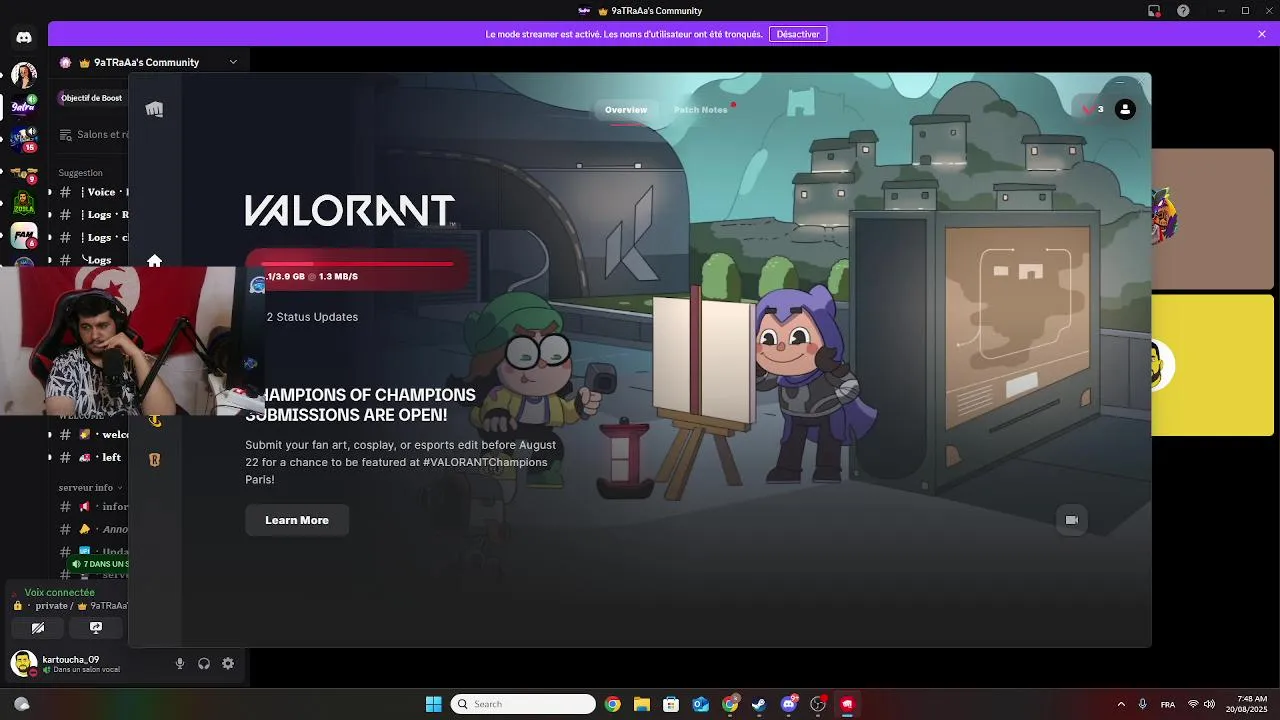This screenshot has height=720, width=1280.
Task: Open Voix connectée connection details
Action: pos(60,592)
